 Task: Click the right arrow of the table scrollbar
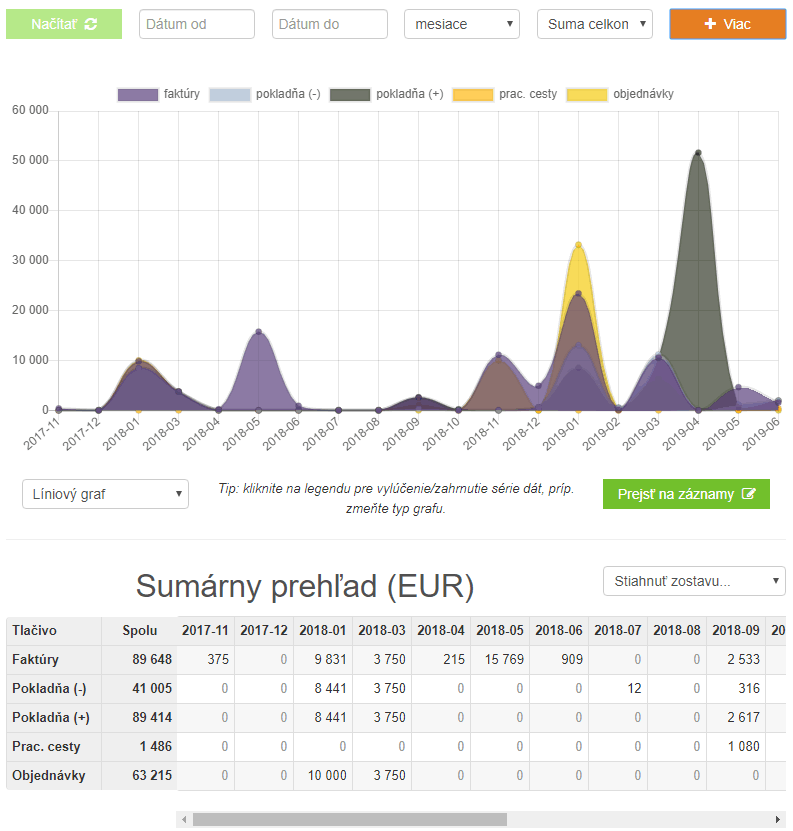tap(778, 819)
